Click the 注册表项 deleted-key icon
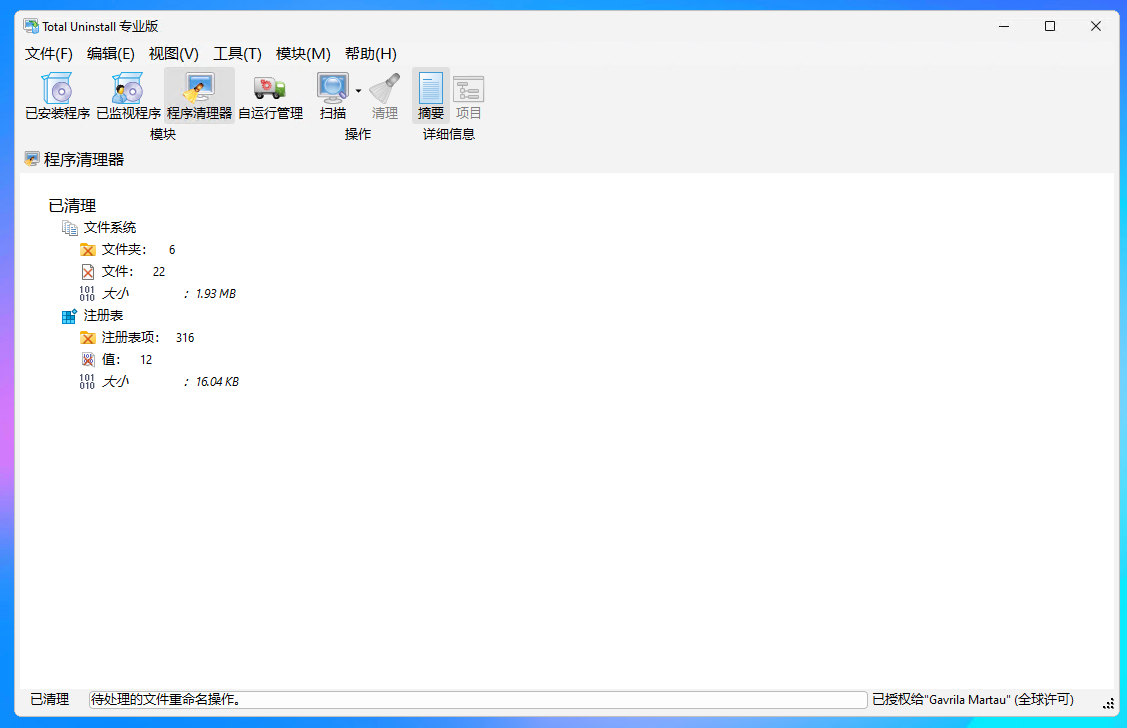Screen dimensions: 1127x728 tap(88, 338)
